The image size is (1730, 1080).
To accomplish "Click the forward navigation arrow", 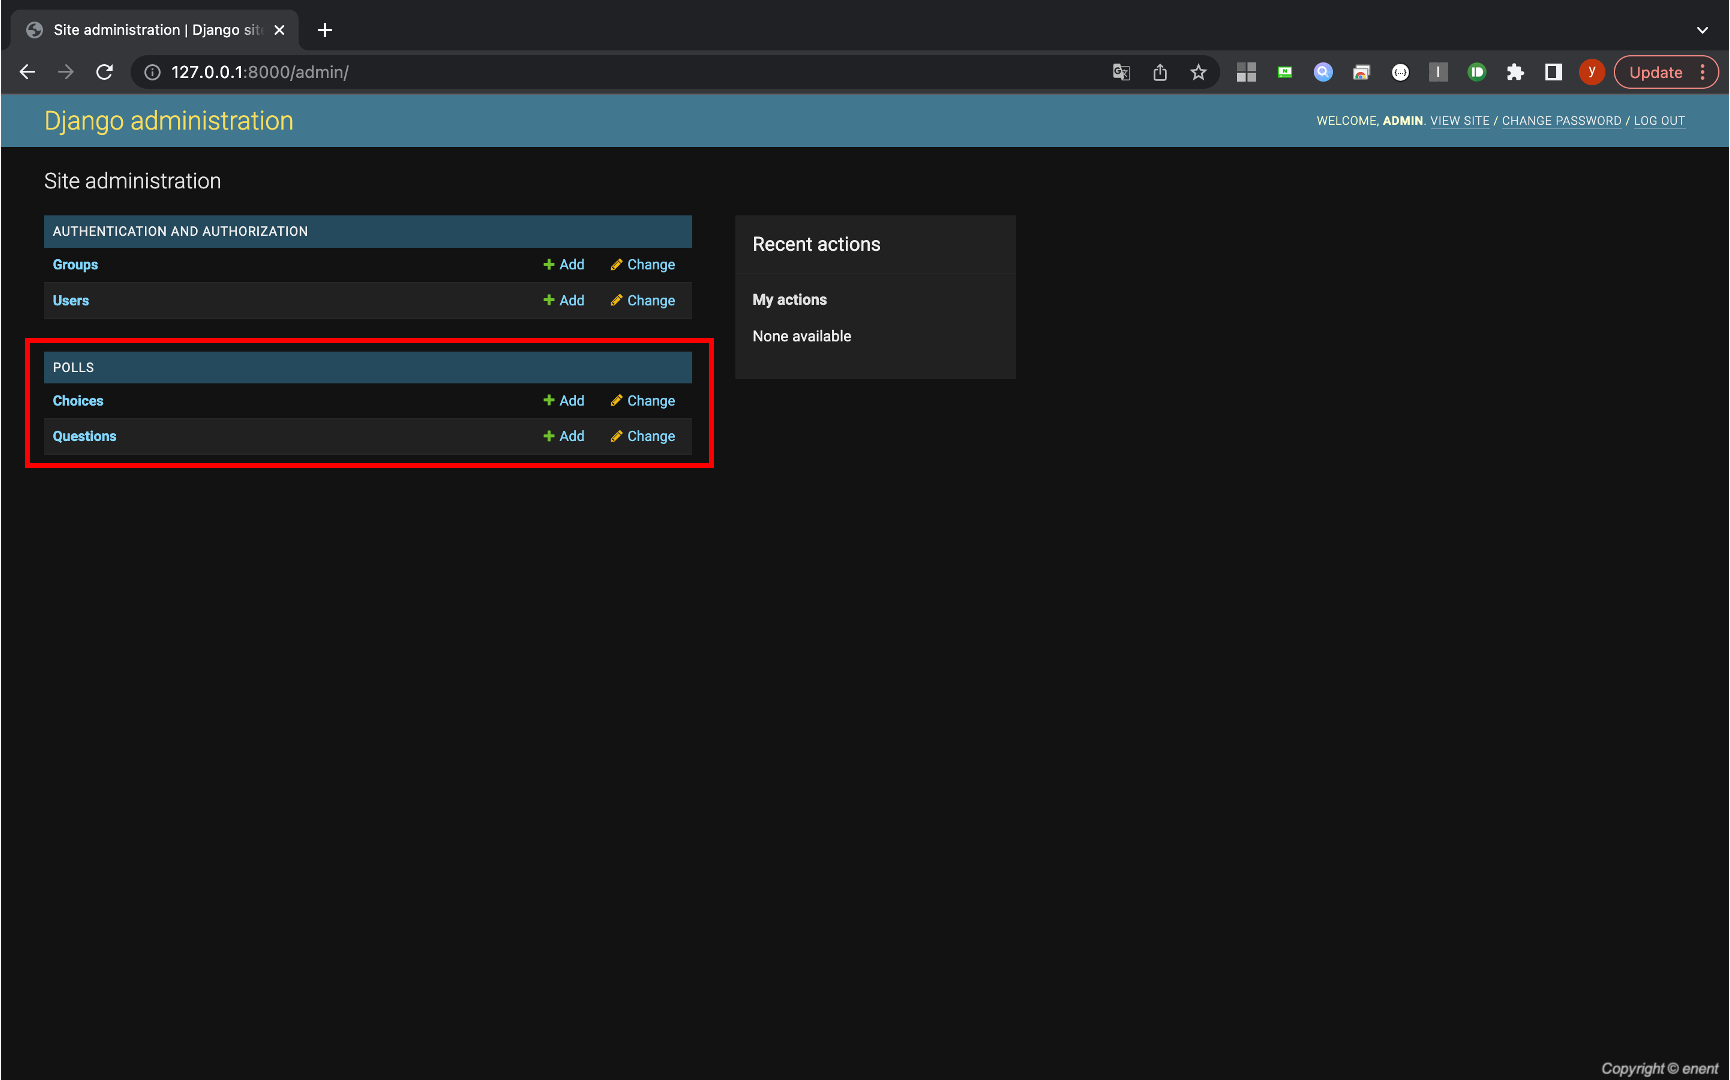I will [x=66, y=72].
